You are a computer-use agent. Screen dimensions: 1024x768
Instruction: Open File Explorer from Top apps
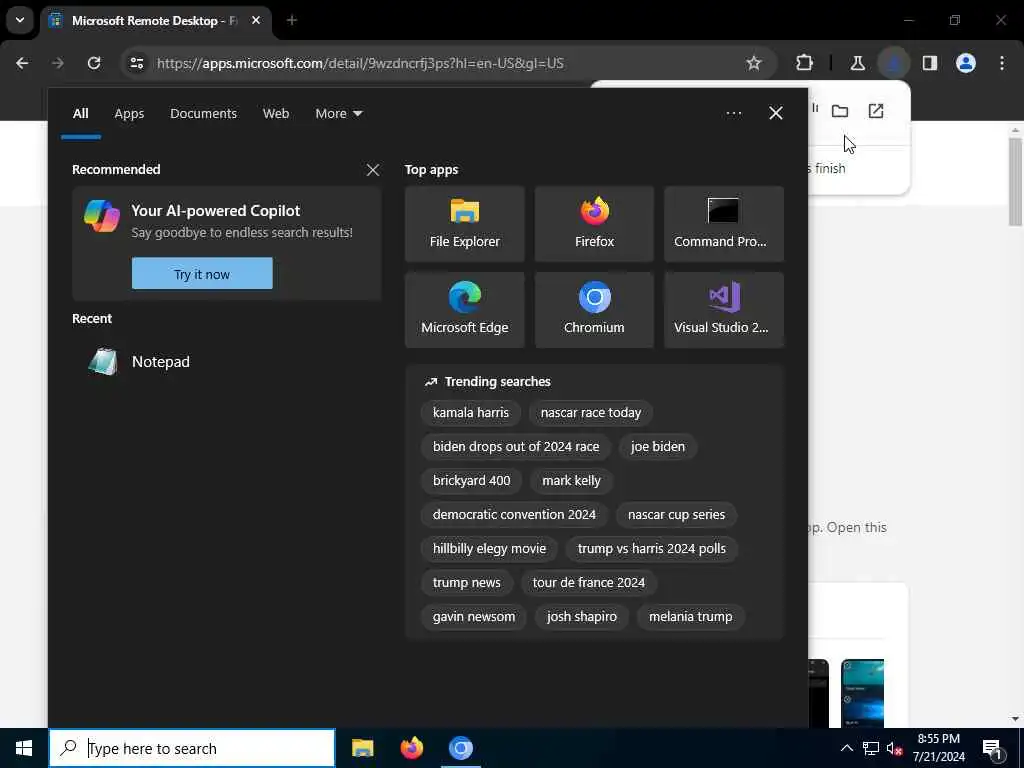click(464, 224)
